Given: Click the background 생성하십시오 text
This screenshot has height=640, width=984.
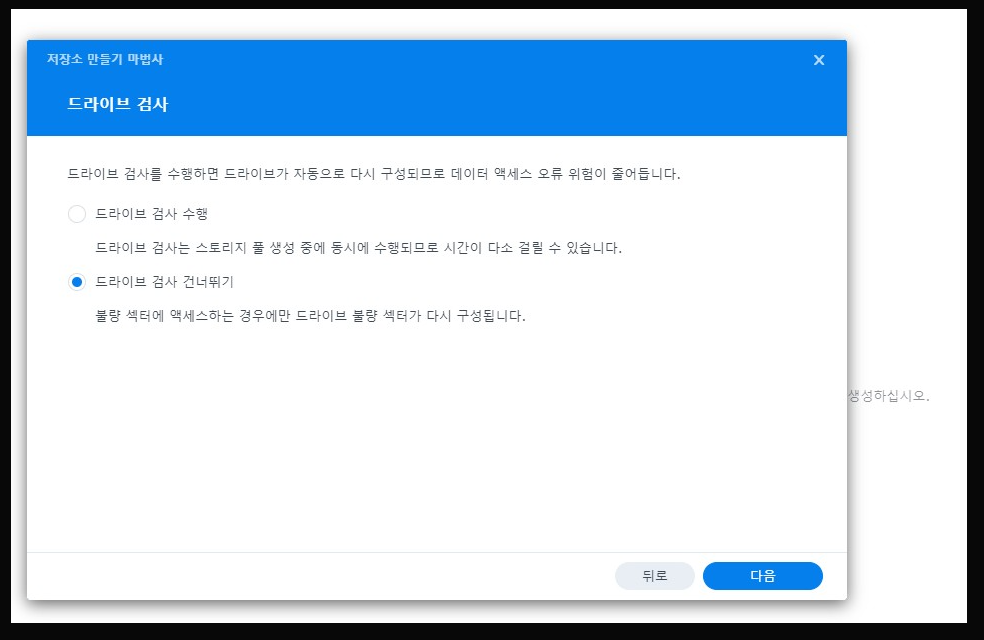Looking at the screenshot, I should pos(889,396).
